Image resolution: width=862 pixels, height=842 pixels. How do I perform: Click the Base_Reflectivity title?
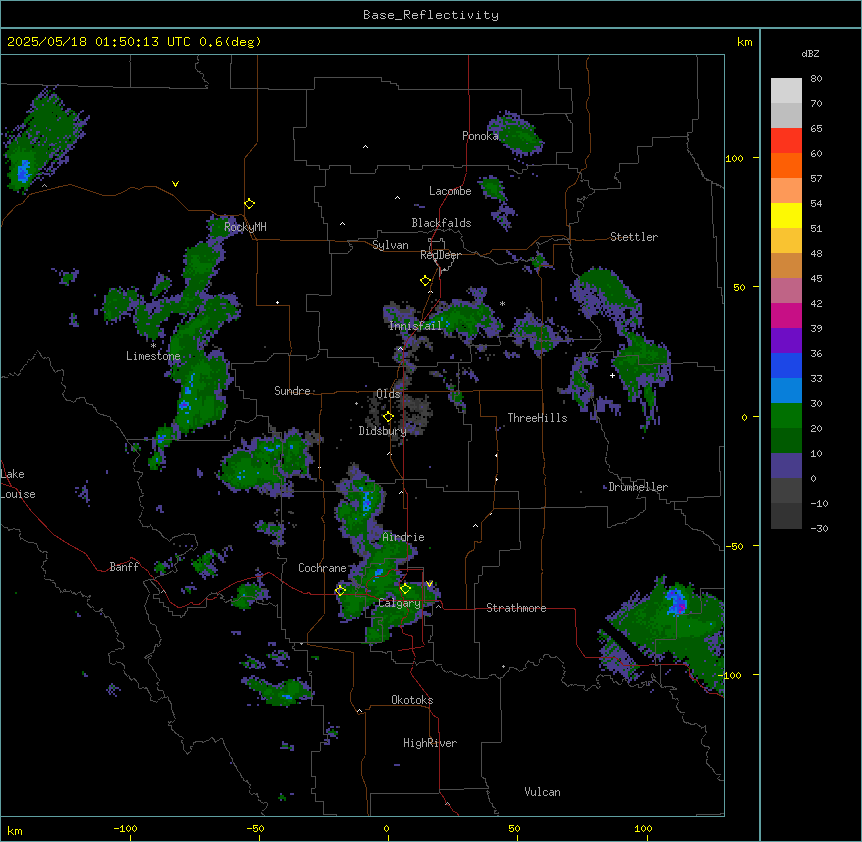click(x=431, y=15)
